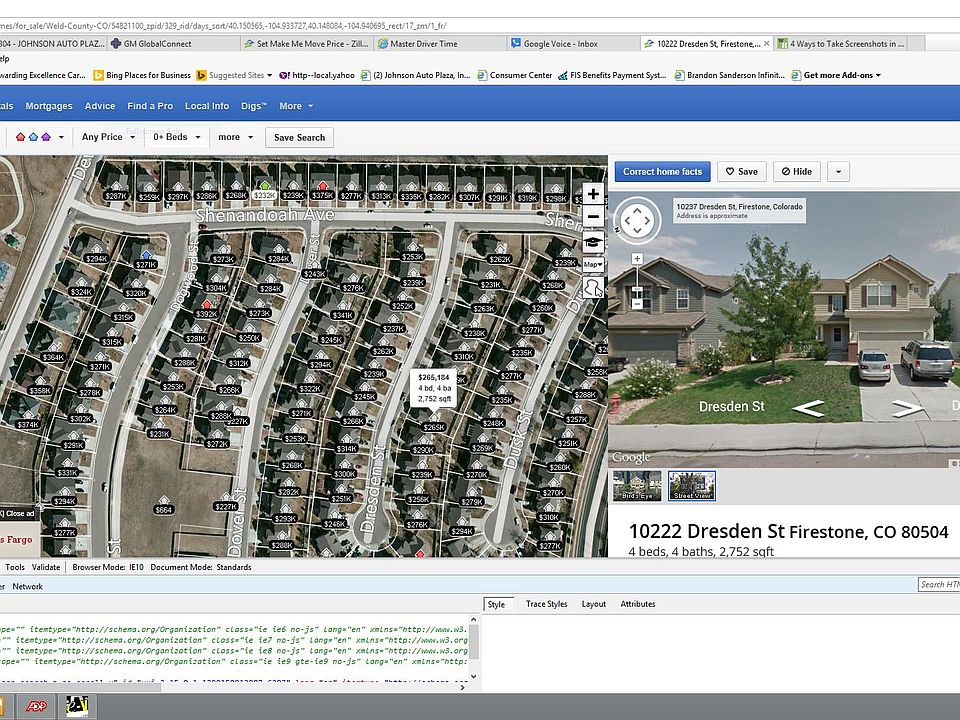Zoom in on the Street View image
Screen dimensions: 960x720
click(637, 259)
